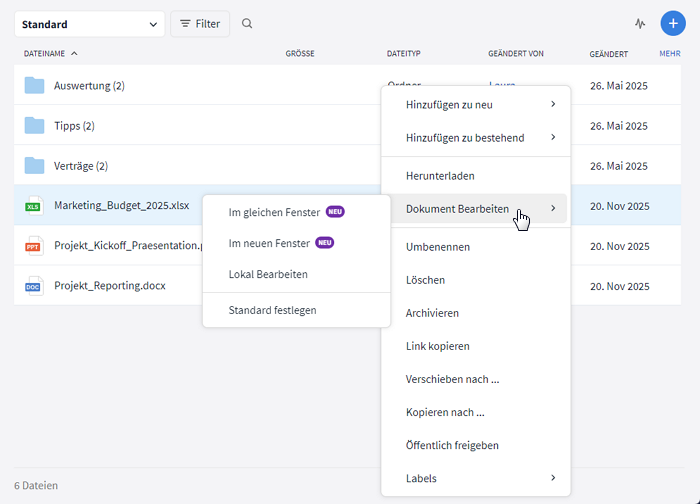Open the activity pulse icon
The image size is (700, 504).
click(640, 24)
